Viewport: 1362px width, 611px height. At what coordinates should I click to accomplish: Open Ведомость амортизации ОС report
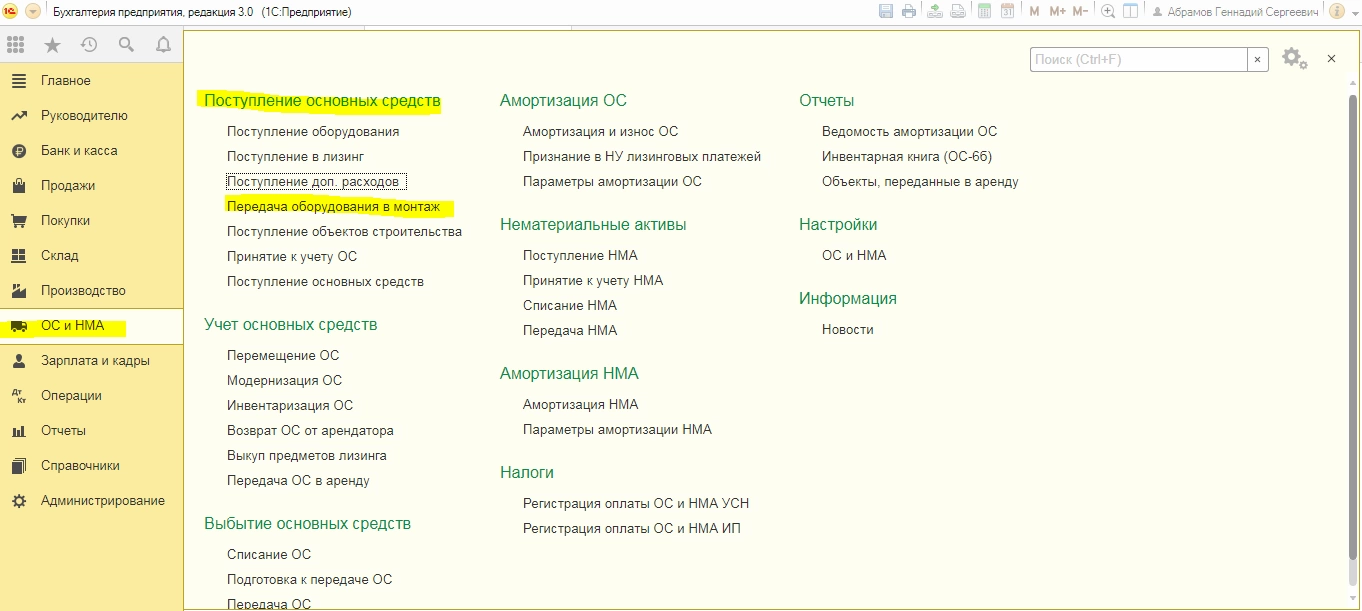pyautogui.click(x=909, y=131)
